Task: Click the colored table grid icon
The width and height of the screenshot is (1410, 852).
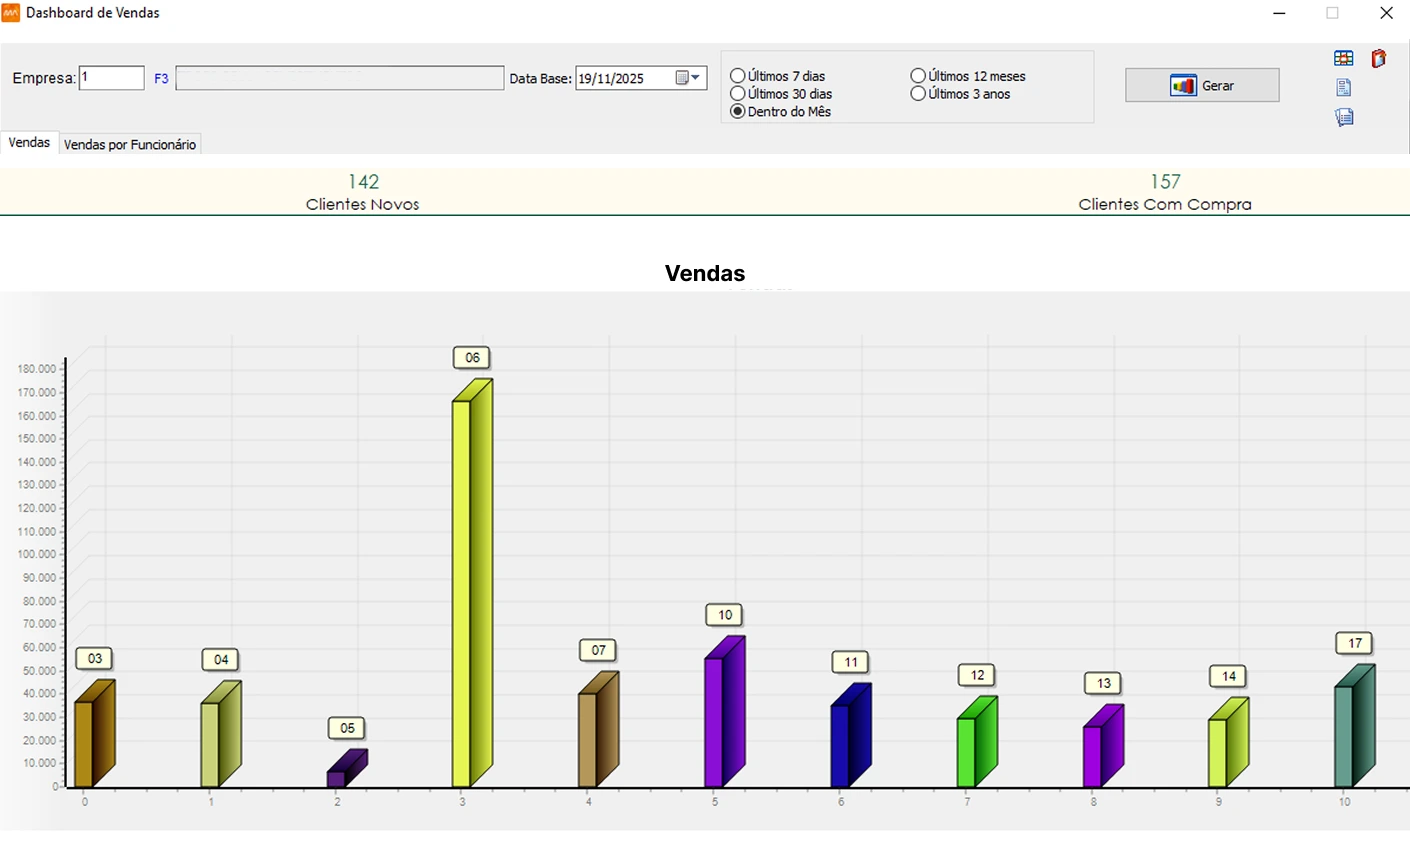Action: [1343, 59]
